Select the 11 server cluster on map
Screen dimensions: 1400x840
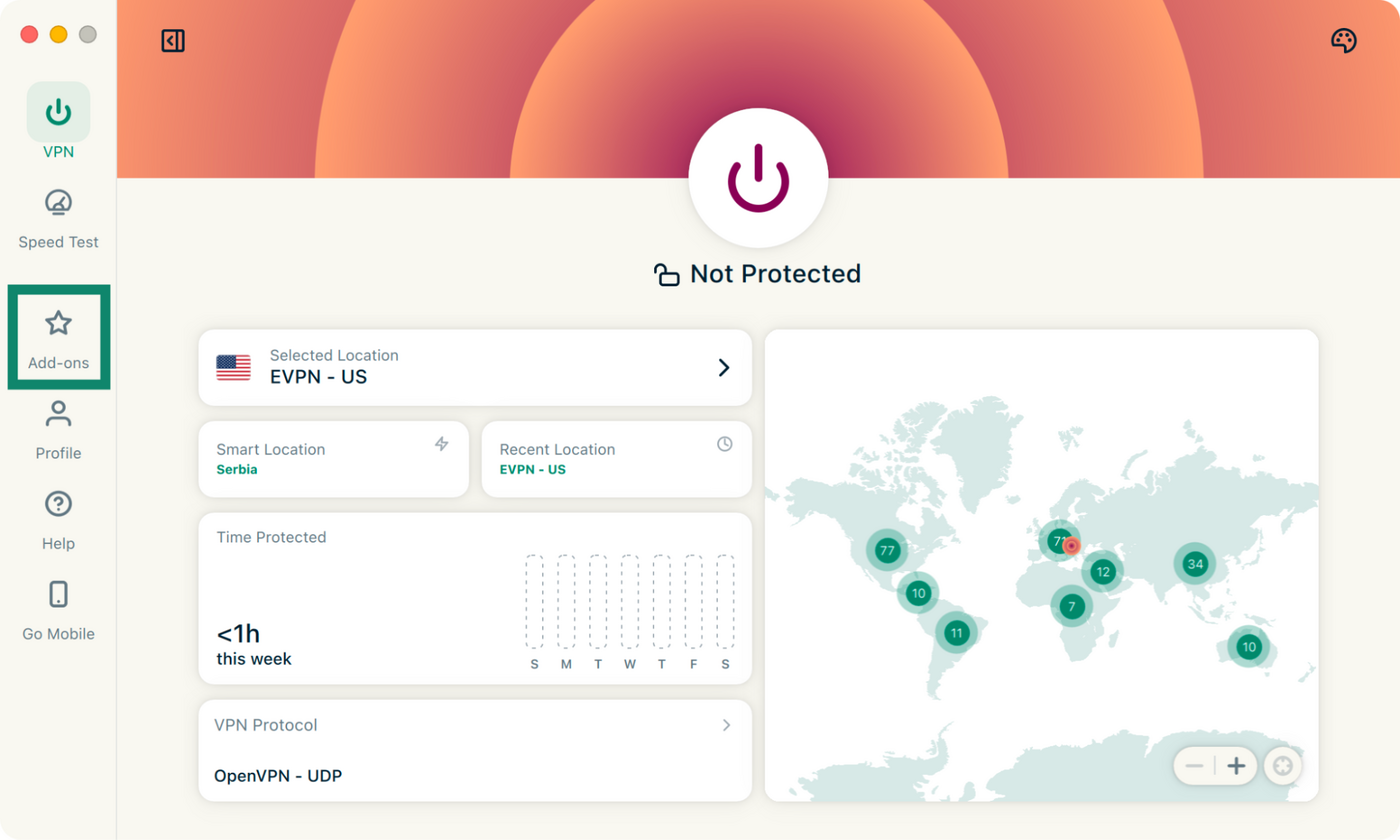pos(957,632)
